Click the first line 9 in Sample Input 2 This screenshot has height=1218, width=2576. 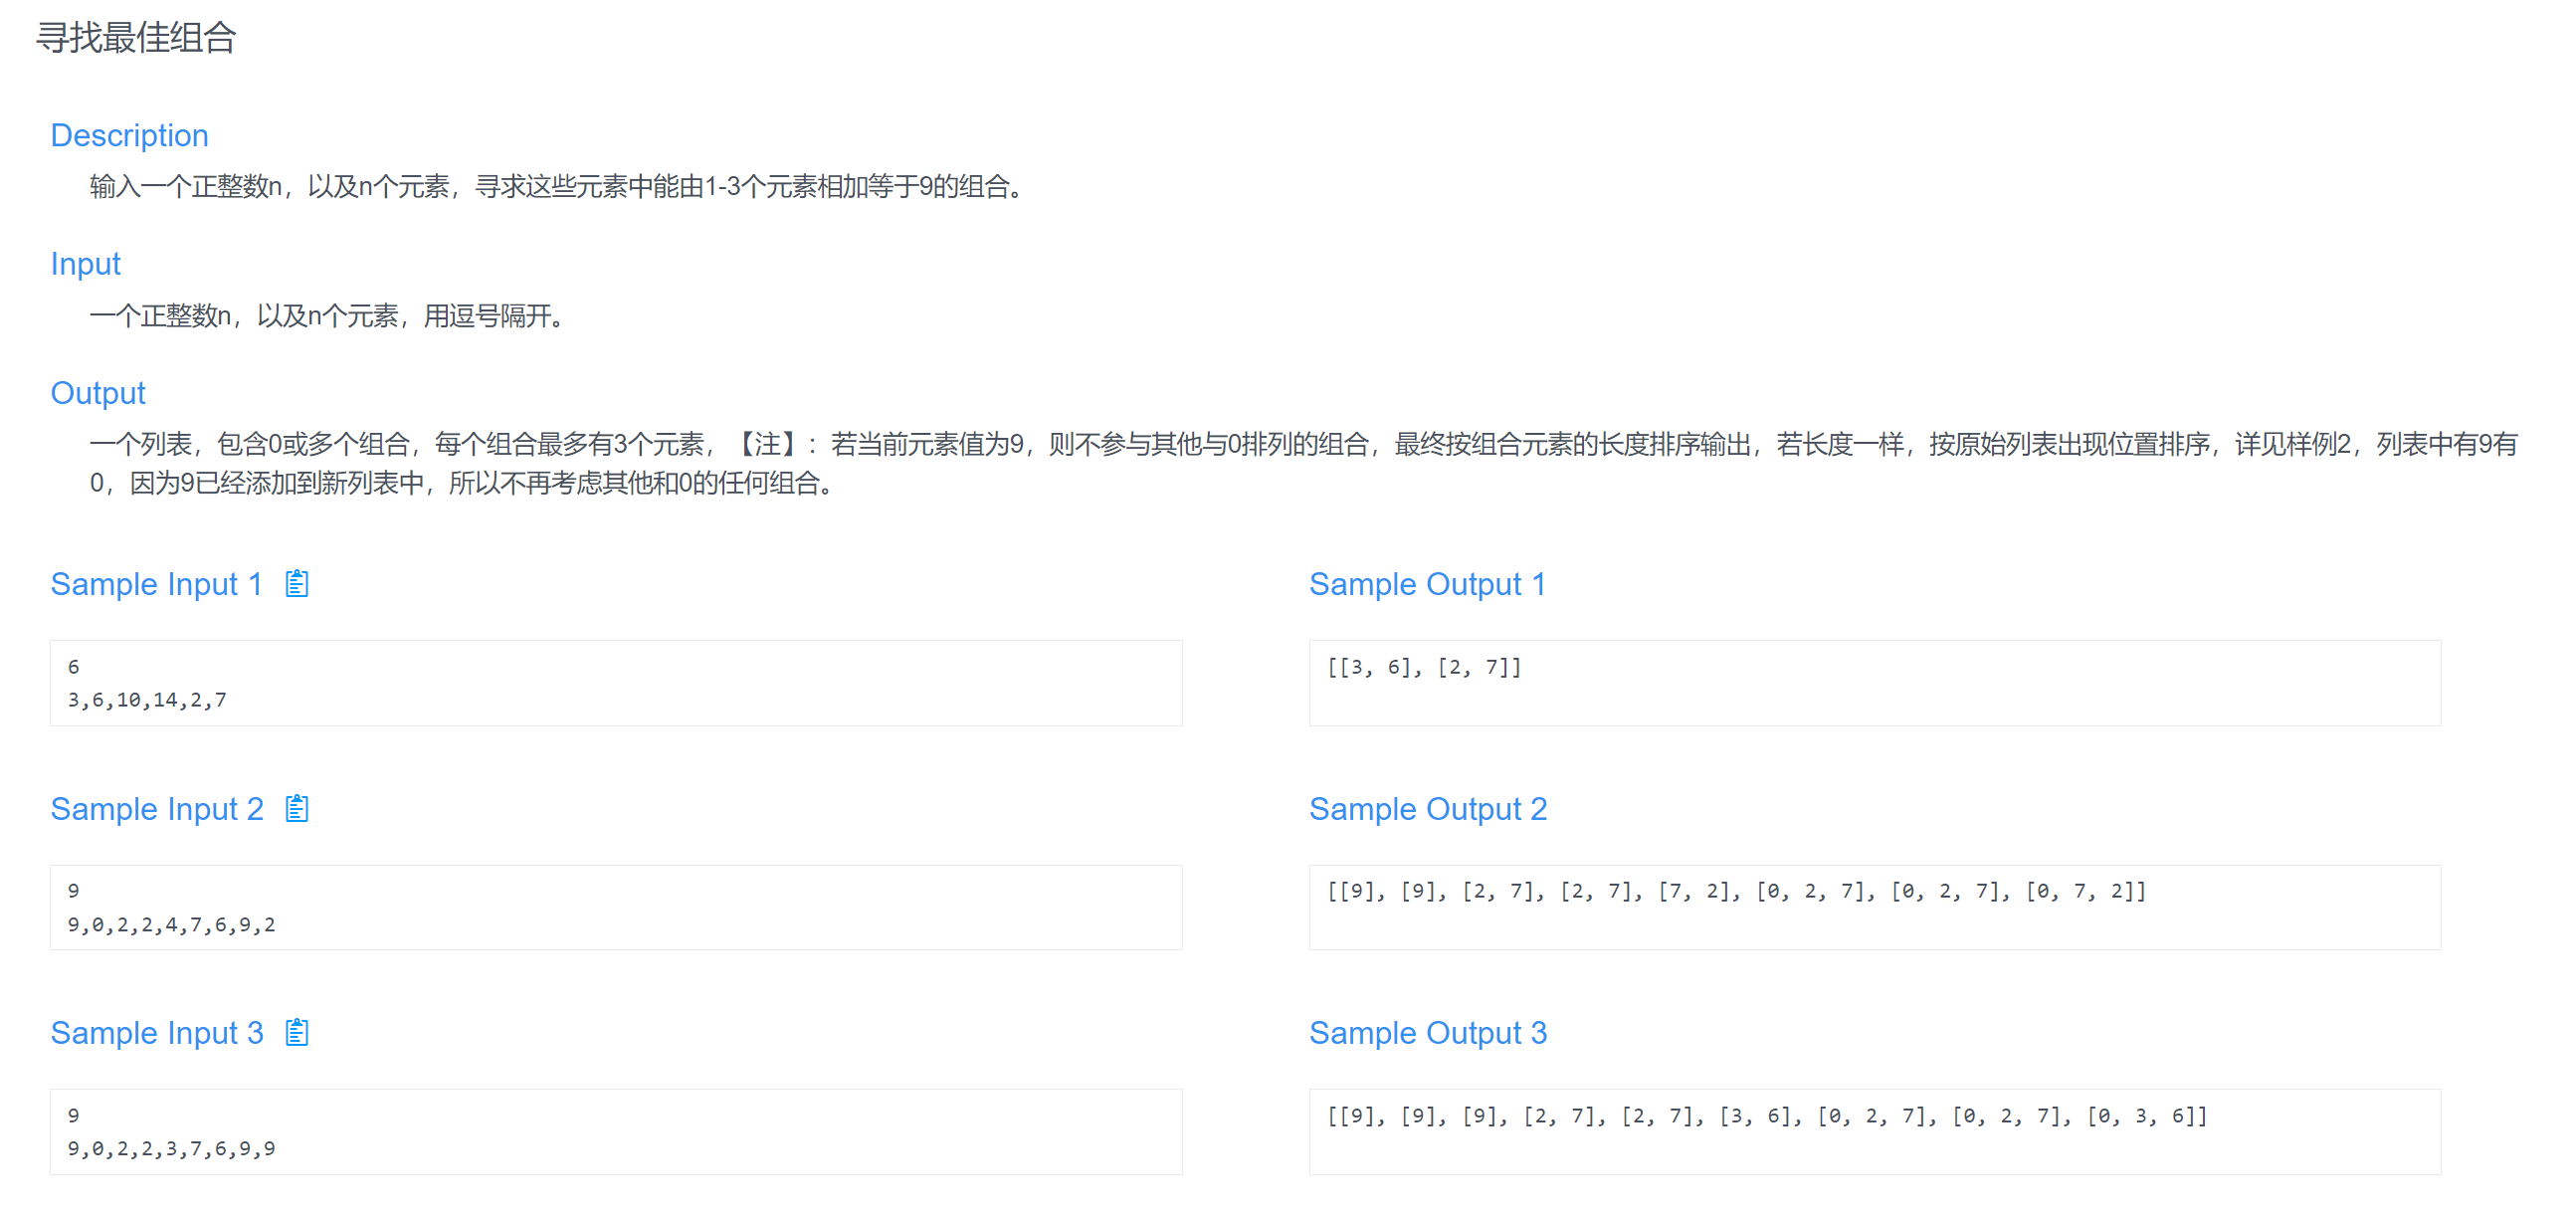tap(74, 891)
